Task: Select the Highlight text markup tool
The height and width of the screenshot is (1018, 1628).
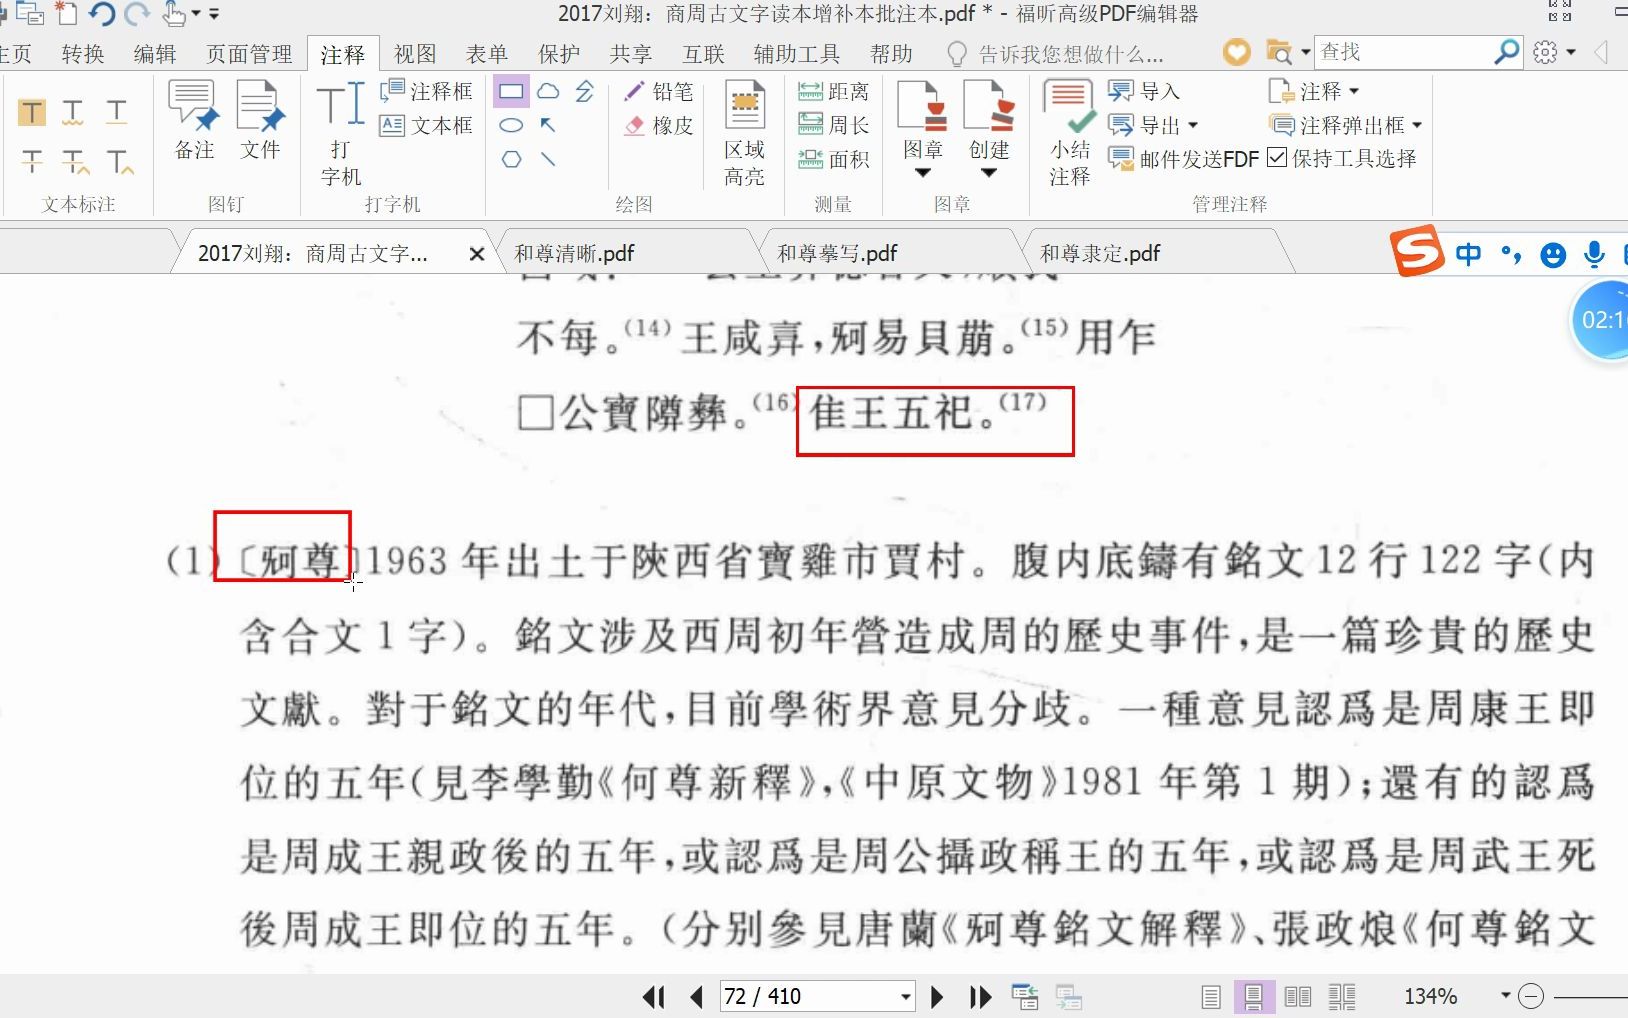Action: coord(32,112)
